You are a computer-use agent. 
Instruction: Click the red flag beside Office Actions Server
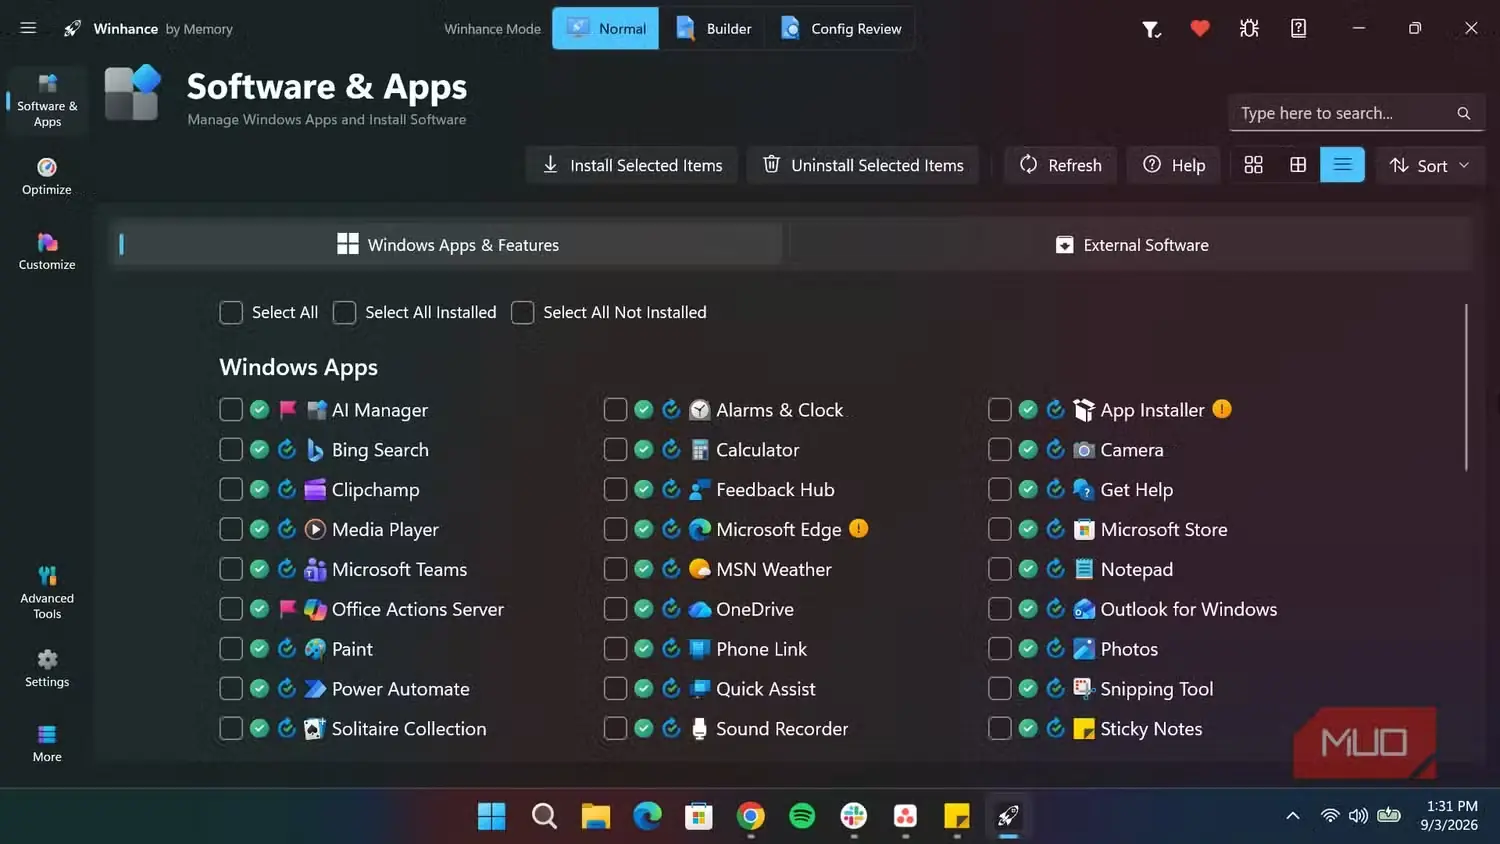(288, 608)
